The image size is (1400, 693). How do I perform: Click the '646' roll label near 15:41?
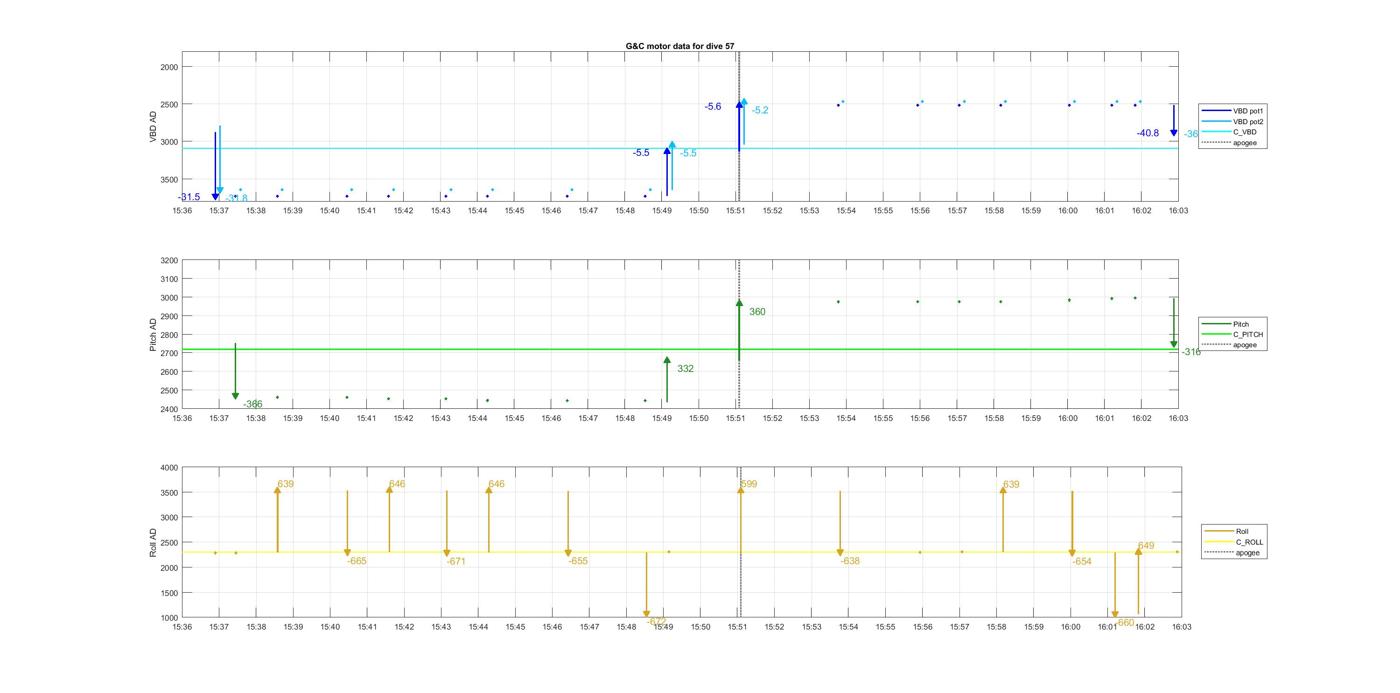tap(397, 484)
